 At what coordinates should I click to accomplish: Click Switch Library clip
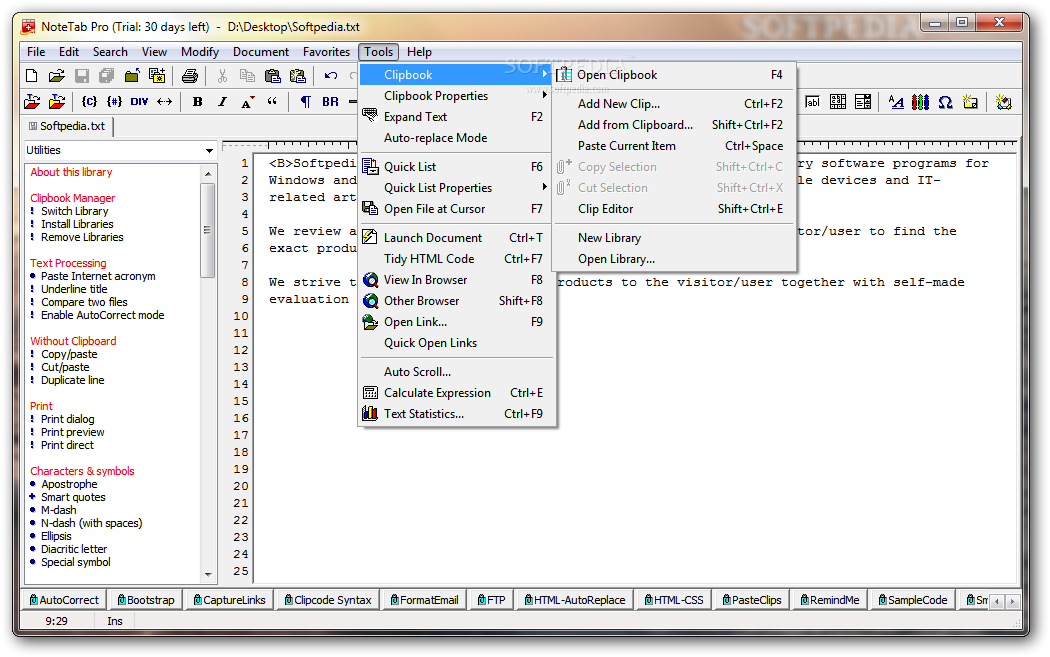point(74,211)
